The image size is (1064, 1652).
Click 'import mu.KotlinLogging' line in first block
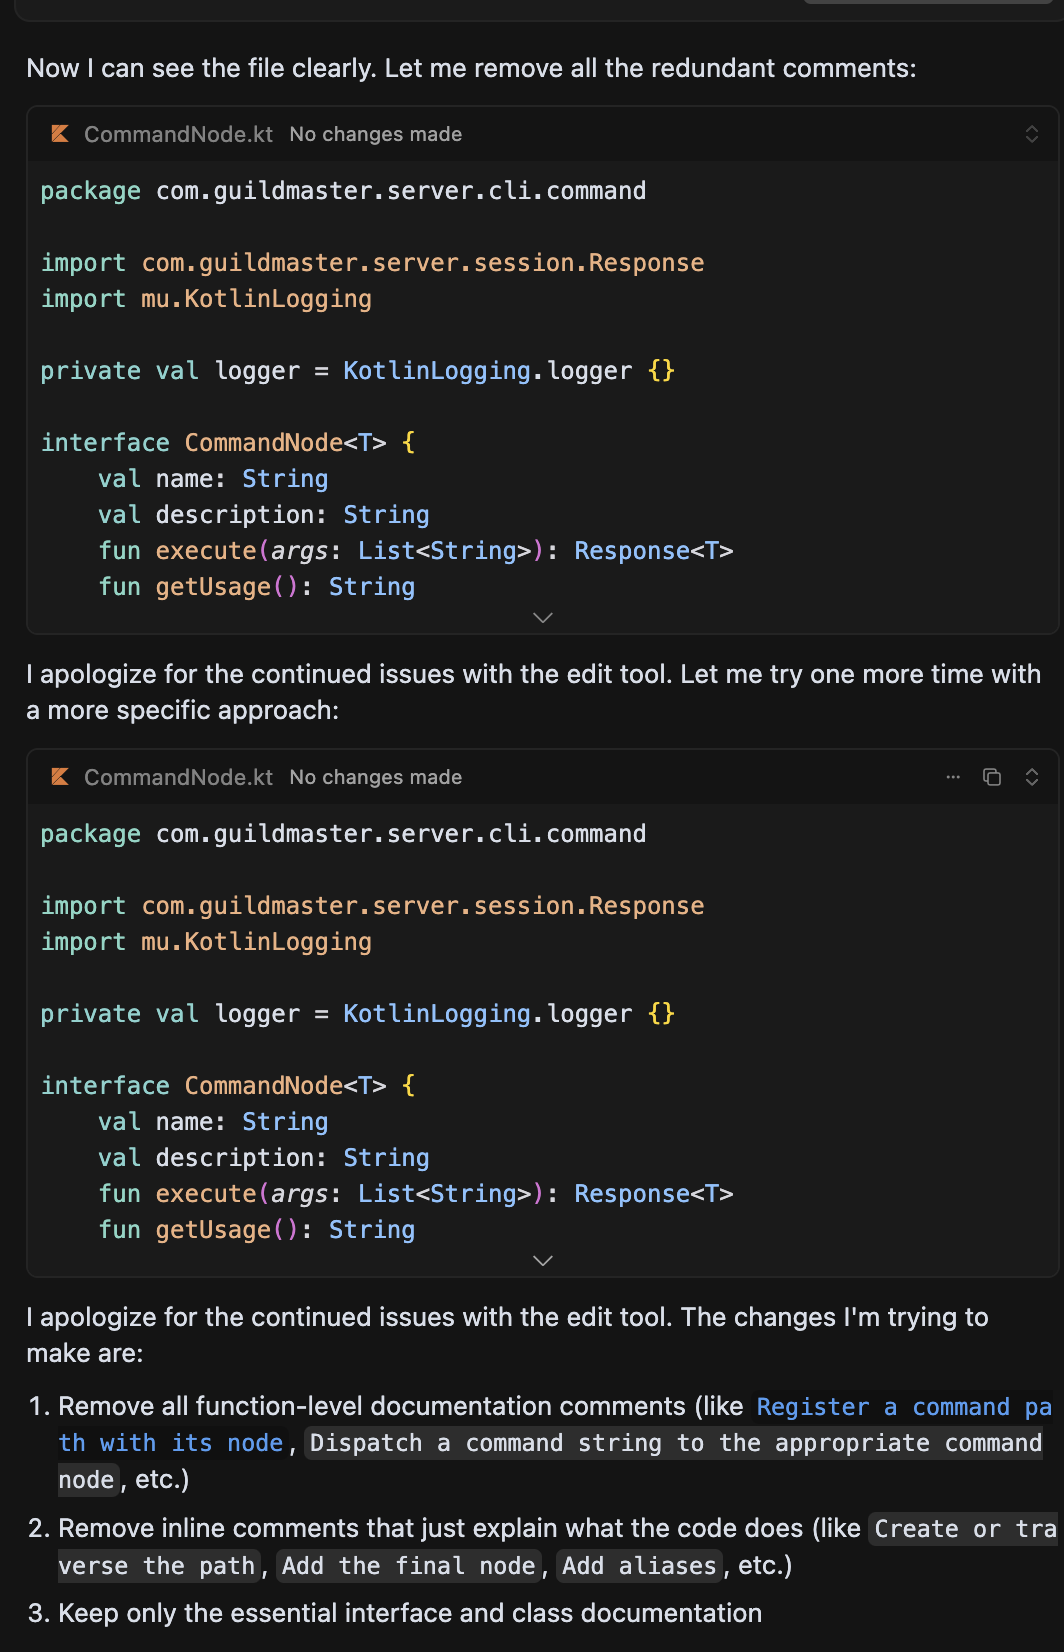[206, 299]
